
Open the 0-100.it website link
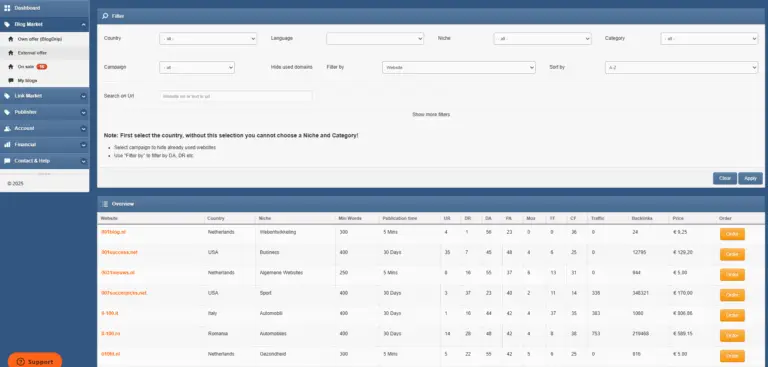pos(111,313)
